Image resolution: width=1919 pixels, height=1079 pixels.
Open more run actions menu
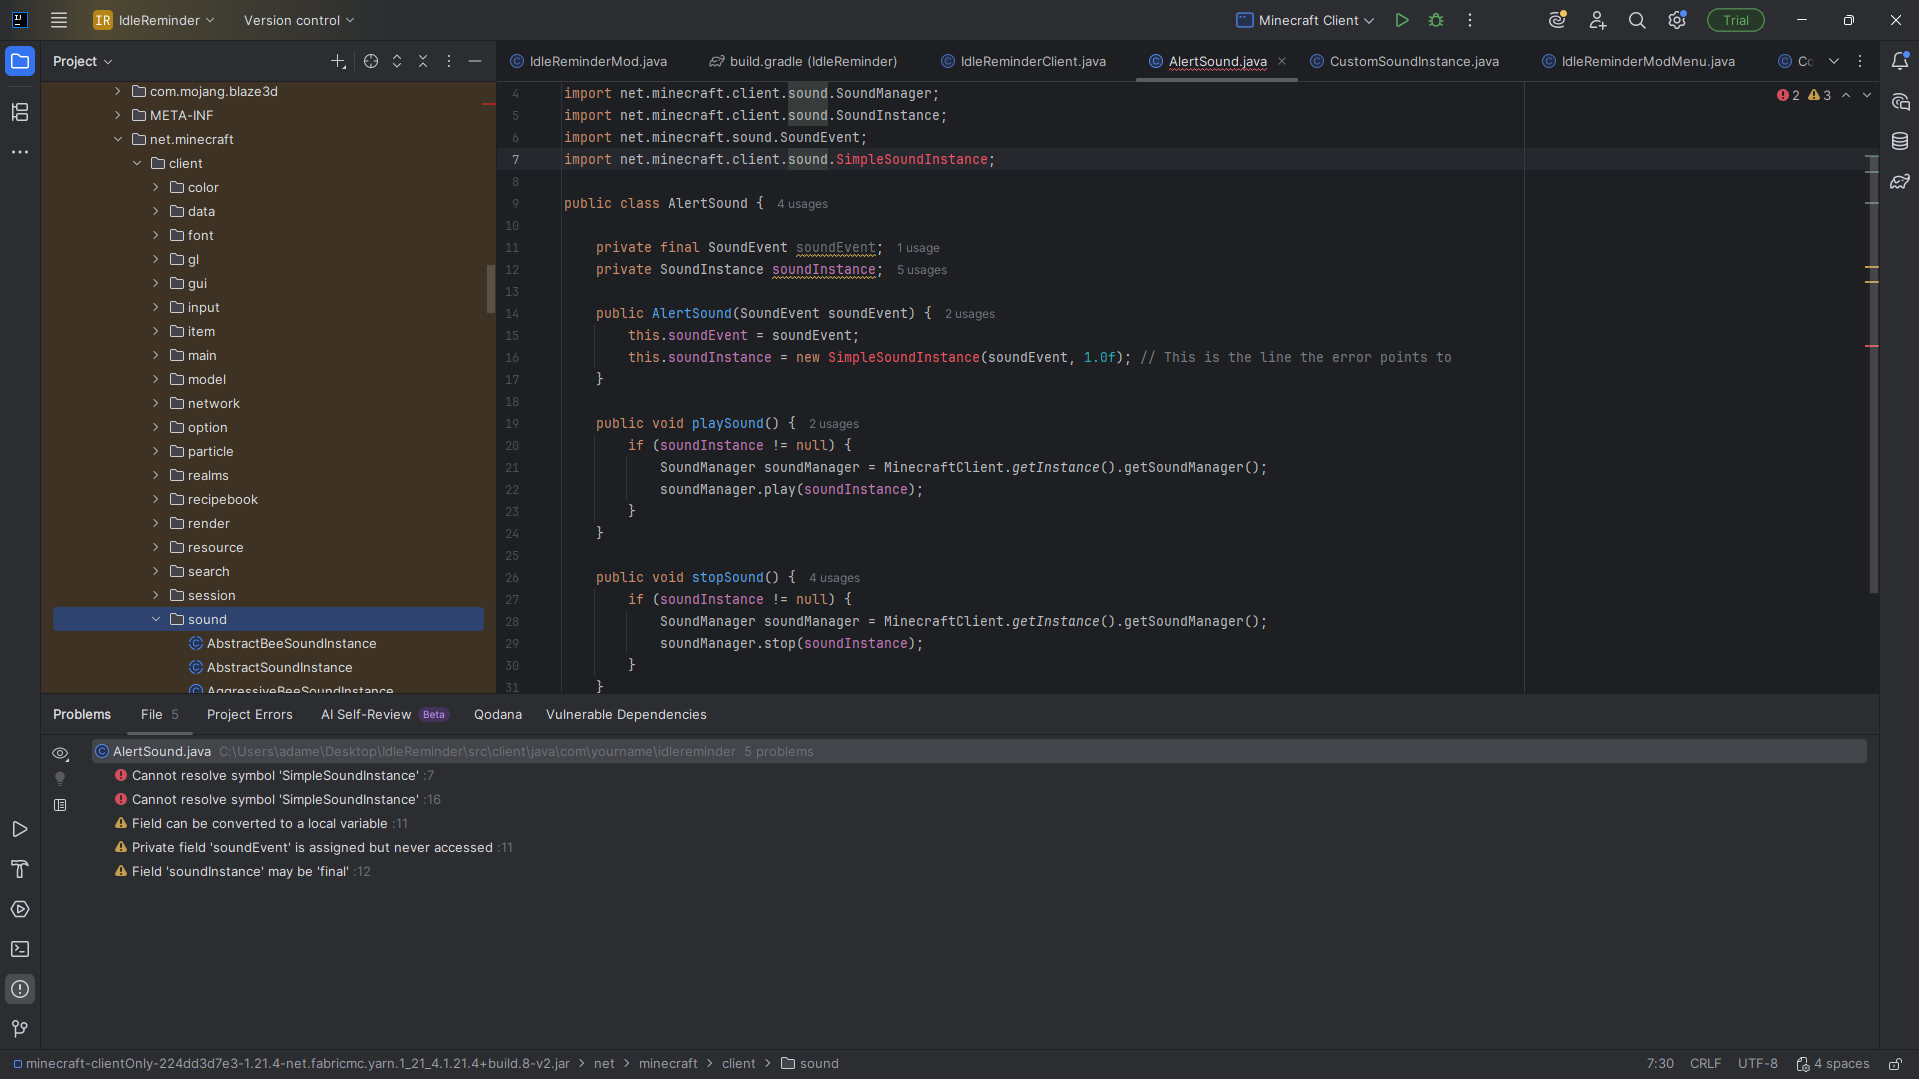pos(1470,20)
